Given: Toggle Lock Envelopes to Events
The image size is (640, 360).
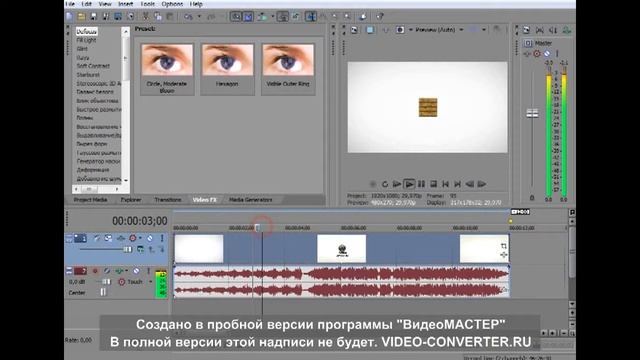Looking at the screenshot, I should [283, 17].
